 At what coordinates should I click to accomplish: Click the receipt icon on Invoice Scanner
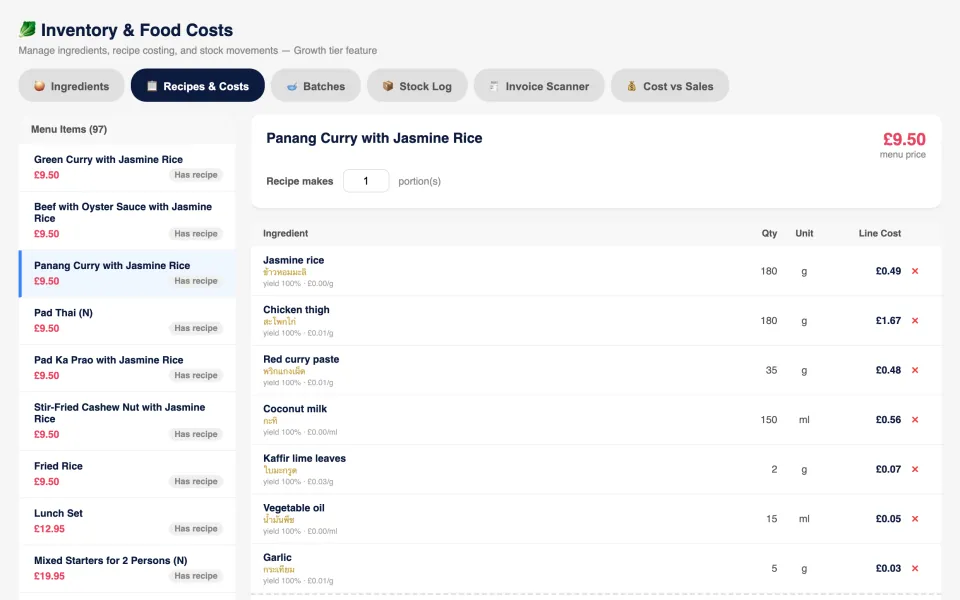493,86
